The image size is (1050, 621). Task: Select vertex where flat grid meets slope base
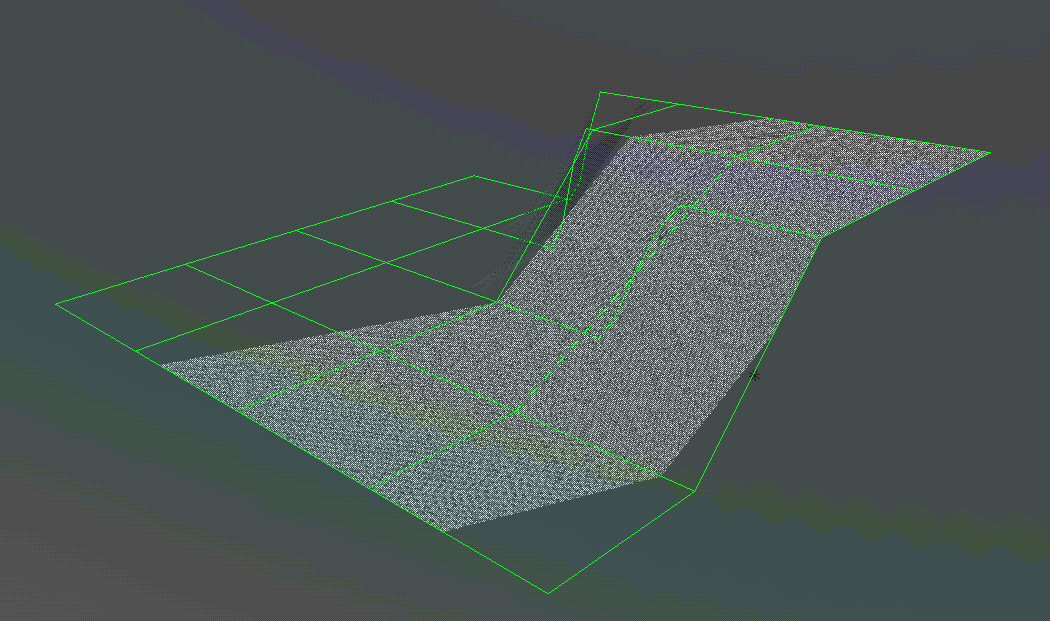tap(497, 302)
